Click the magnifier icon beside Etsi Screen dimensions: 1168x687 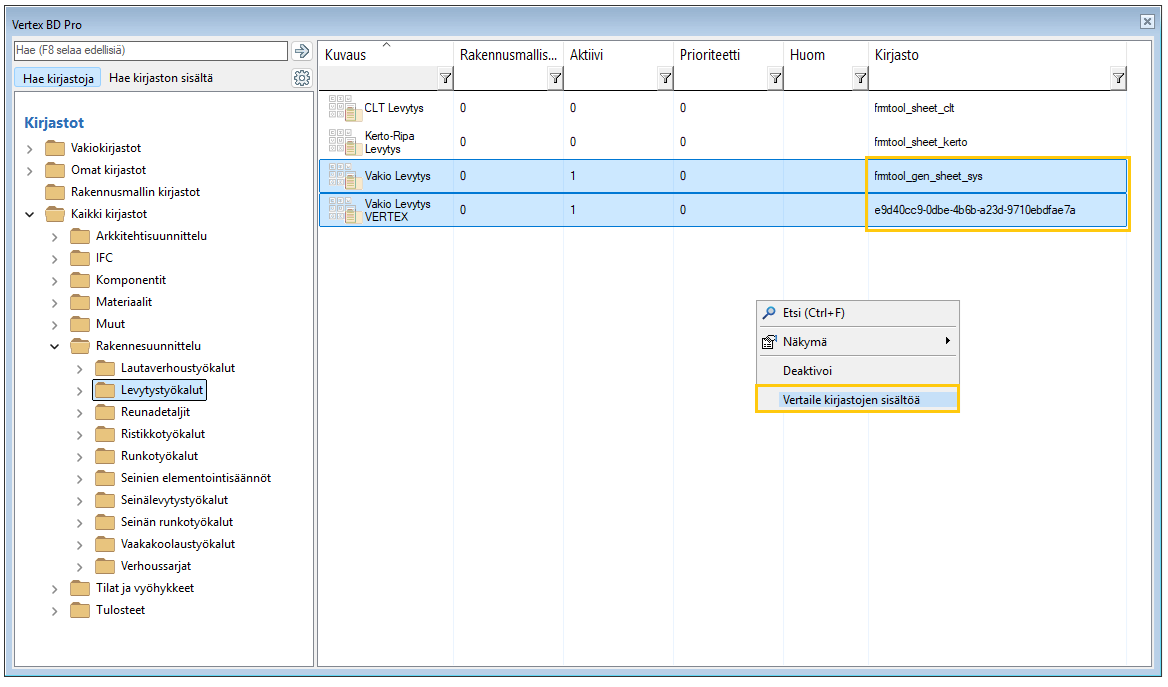coord(769,313)
